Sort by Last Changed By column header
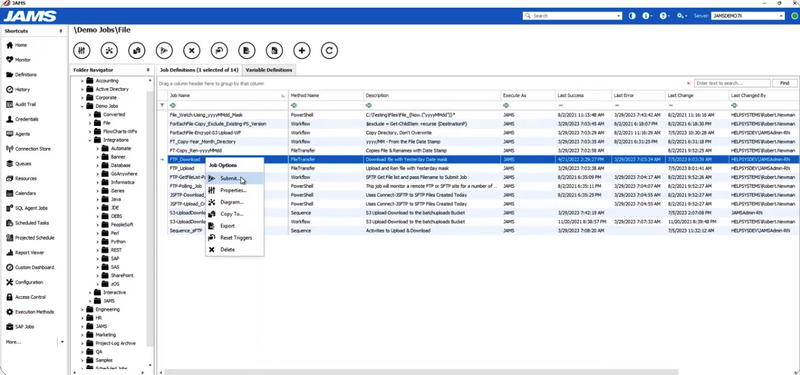800x375 pixels. (762, 95)
